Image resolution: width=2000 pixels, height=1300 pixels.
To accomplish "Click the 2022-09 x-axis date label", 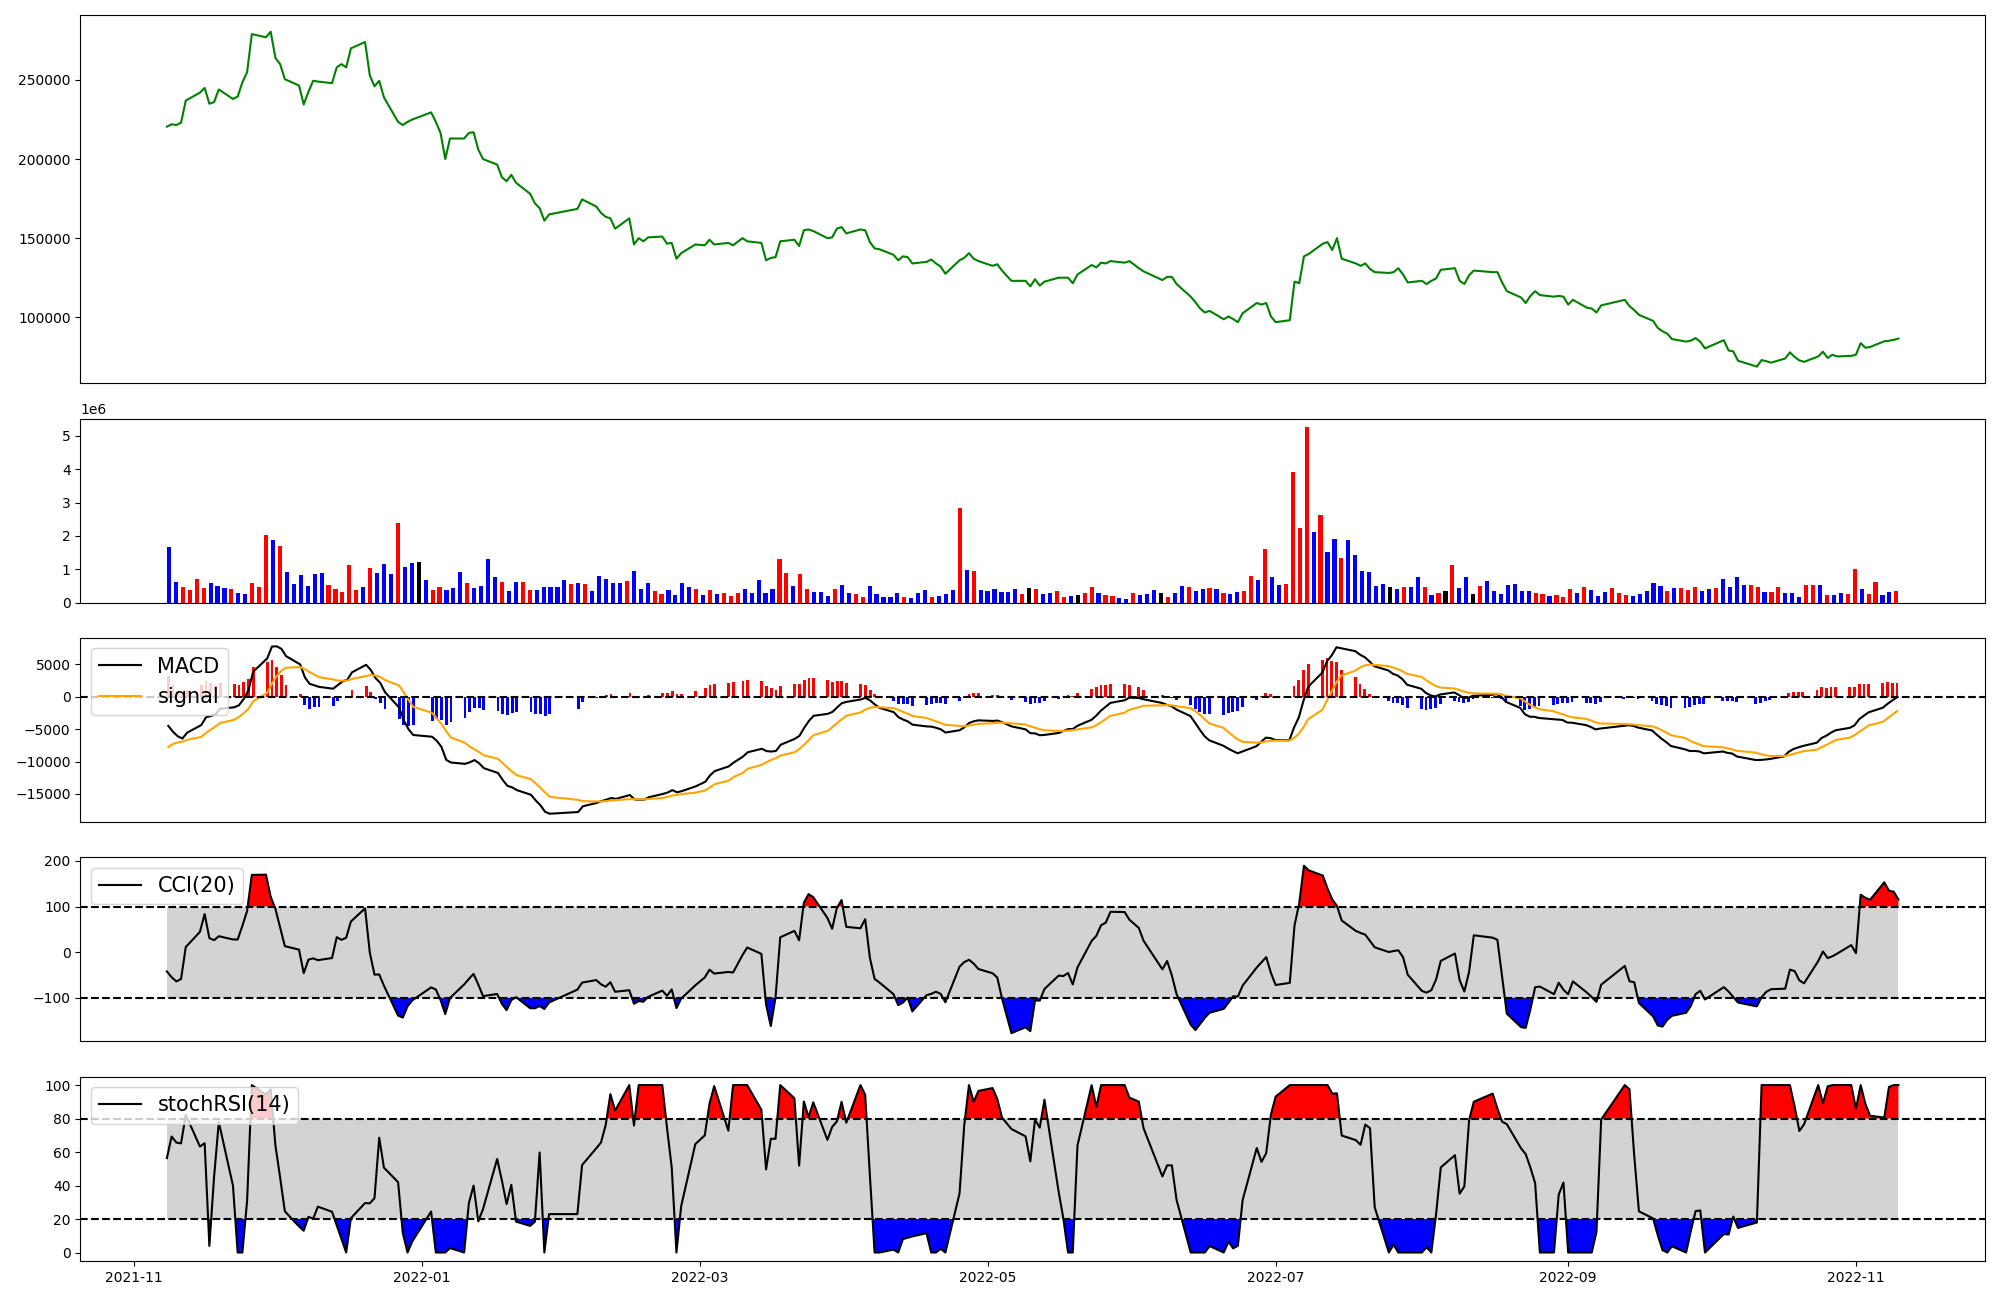I will pos(1568,1277).
